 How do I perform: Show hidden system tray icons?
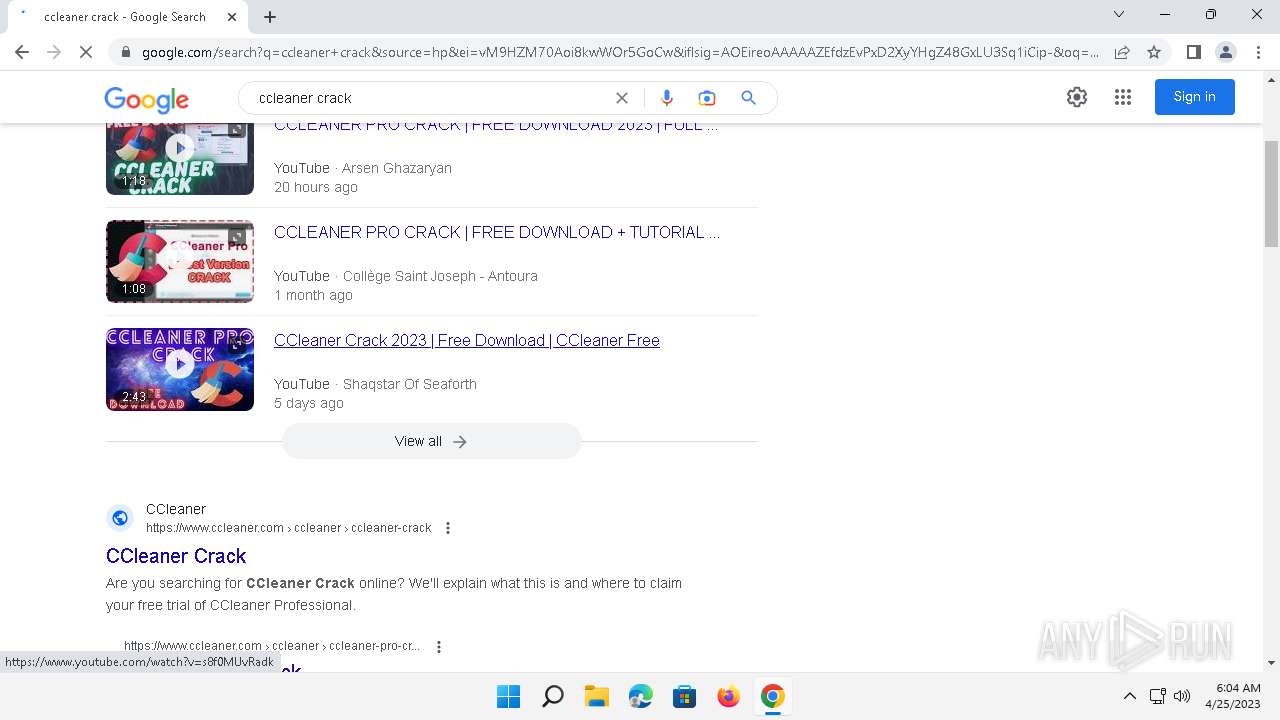pyautogui.click(x=1130, y=696)
